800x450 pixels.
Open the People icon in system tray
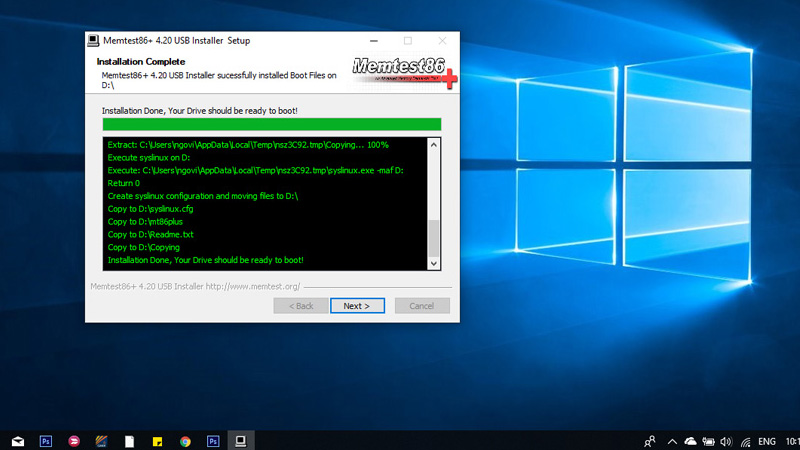(x=649, y=441)
